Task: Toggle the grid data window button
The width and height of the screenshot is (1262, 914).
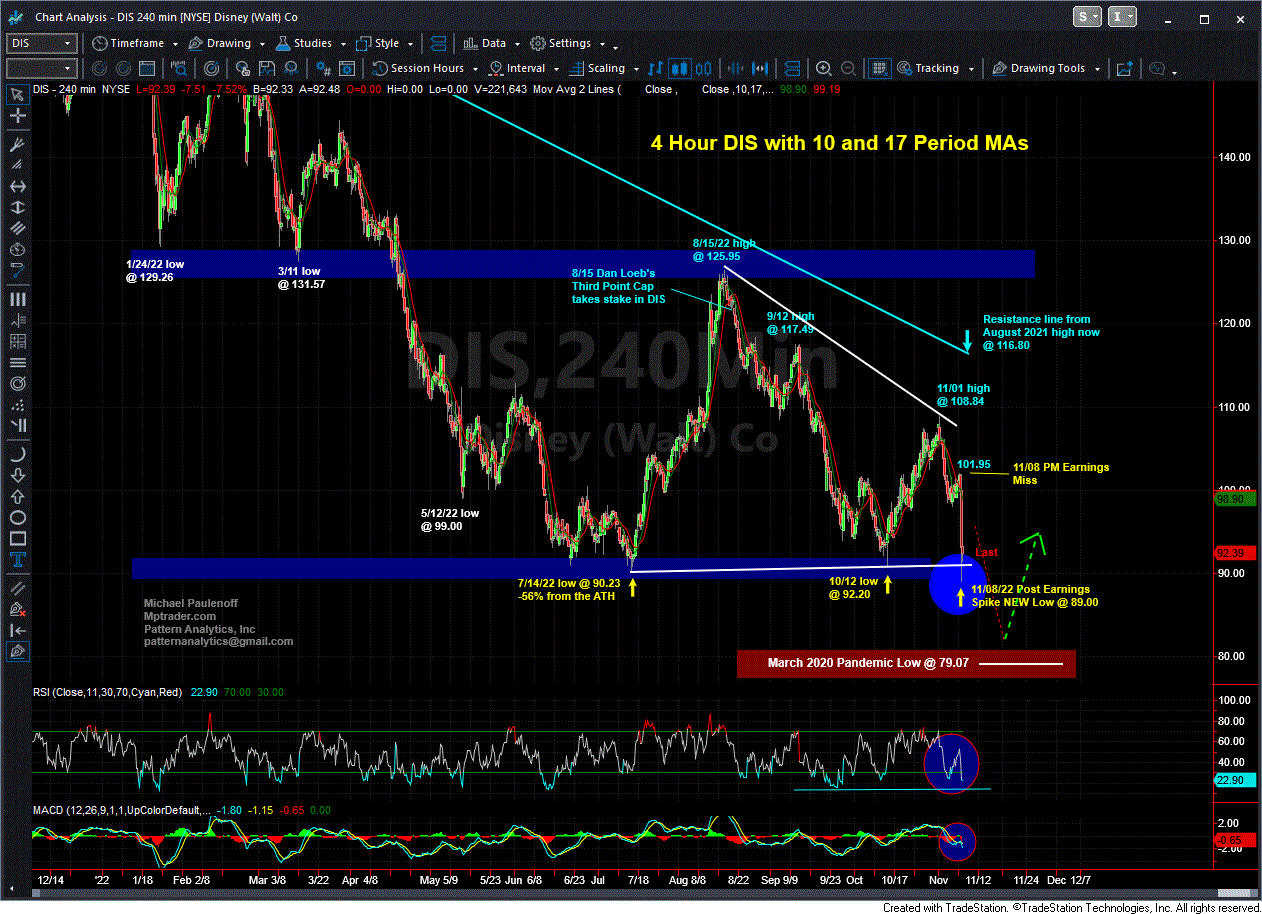Action: tap(879, 68)
